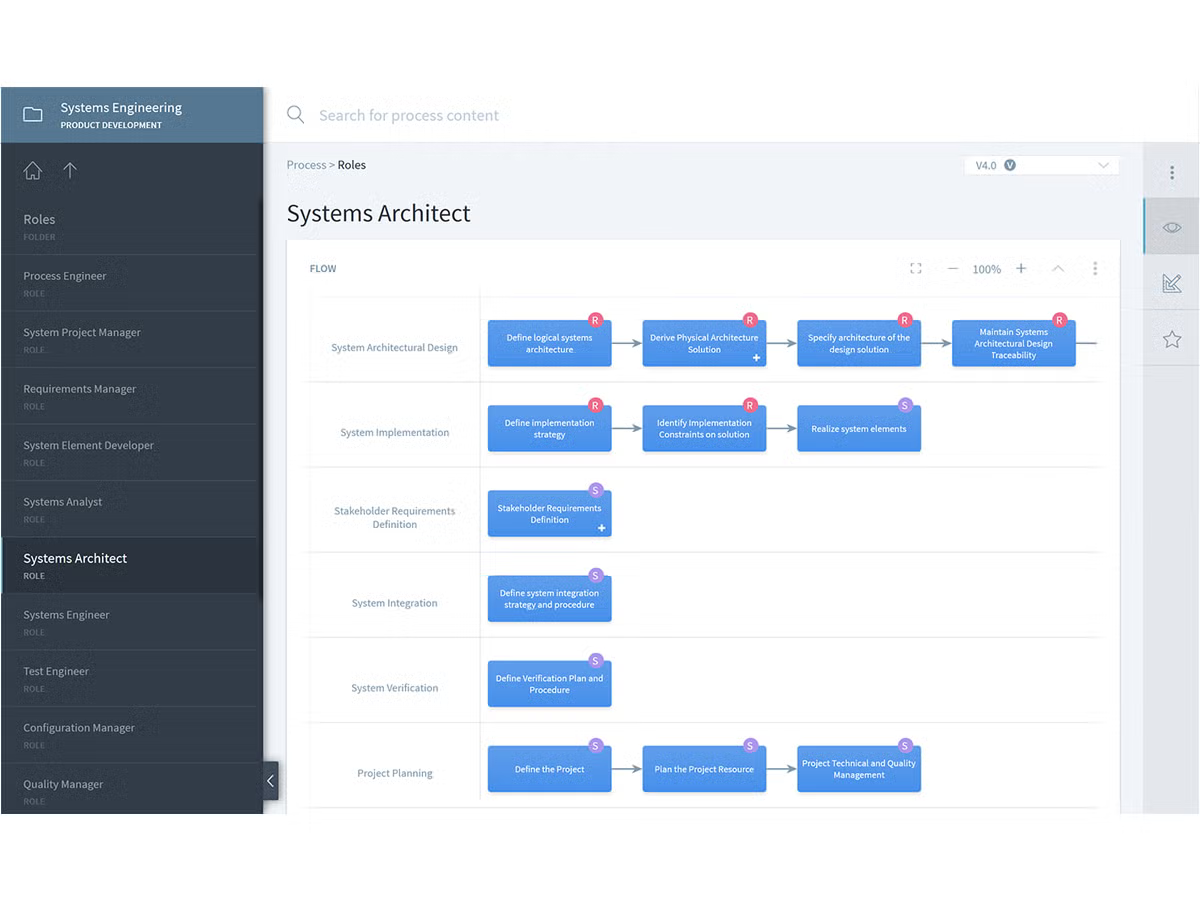Screen dimensions: 1200x900
Task: Click the Roles breadcrumb link
Action: (x=351, y=165)
